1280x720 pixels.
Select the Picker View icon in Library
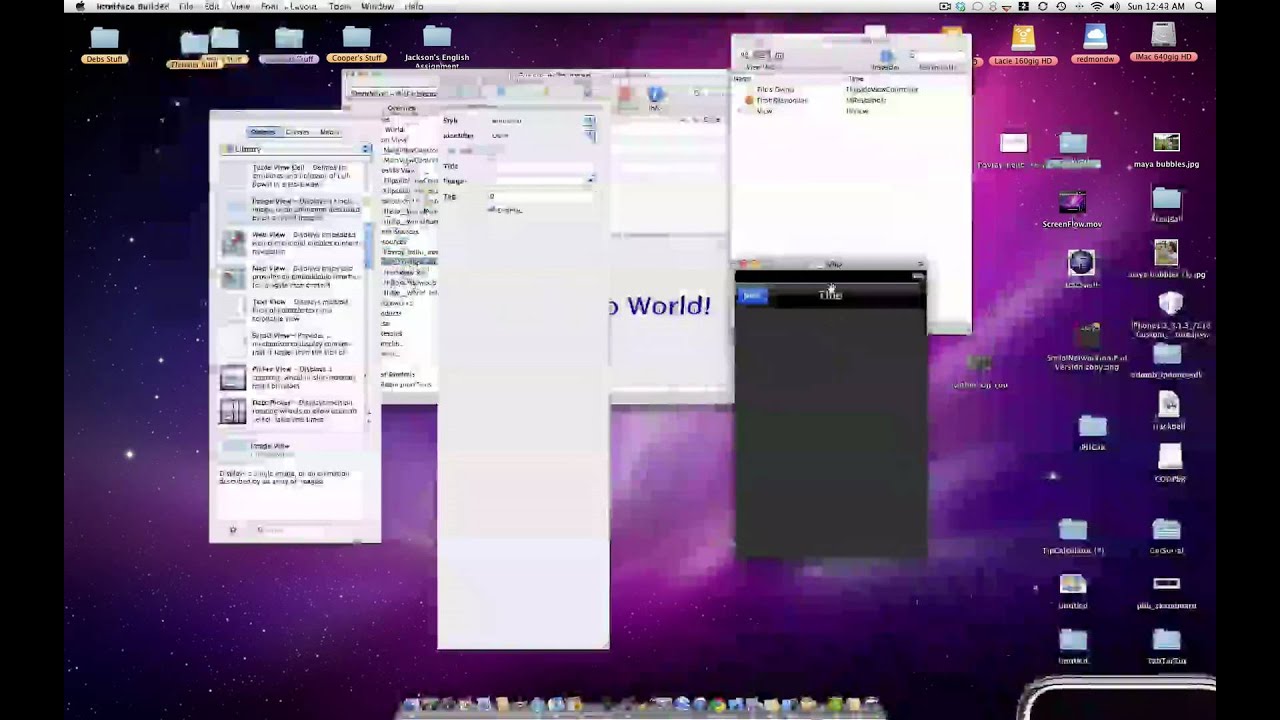click(233, 377)
